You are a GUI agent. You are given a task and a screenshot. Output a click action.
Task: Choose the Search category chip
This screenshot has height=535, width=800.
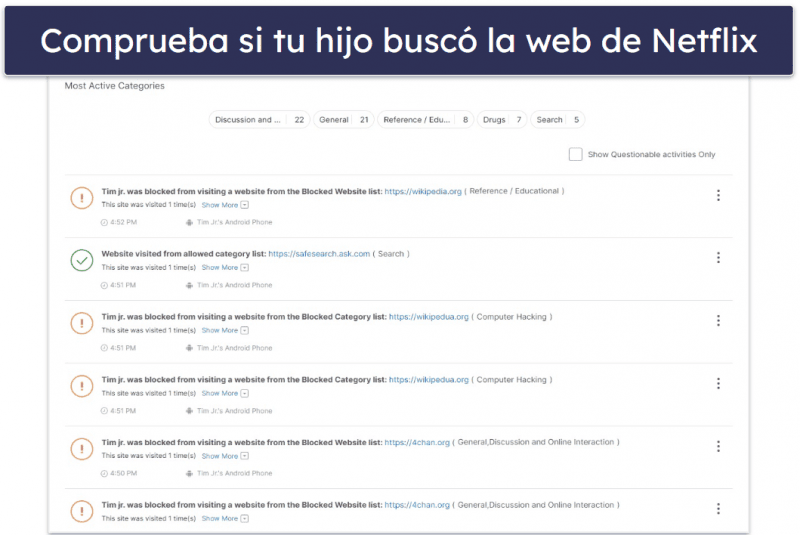coord(558,120)
